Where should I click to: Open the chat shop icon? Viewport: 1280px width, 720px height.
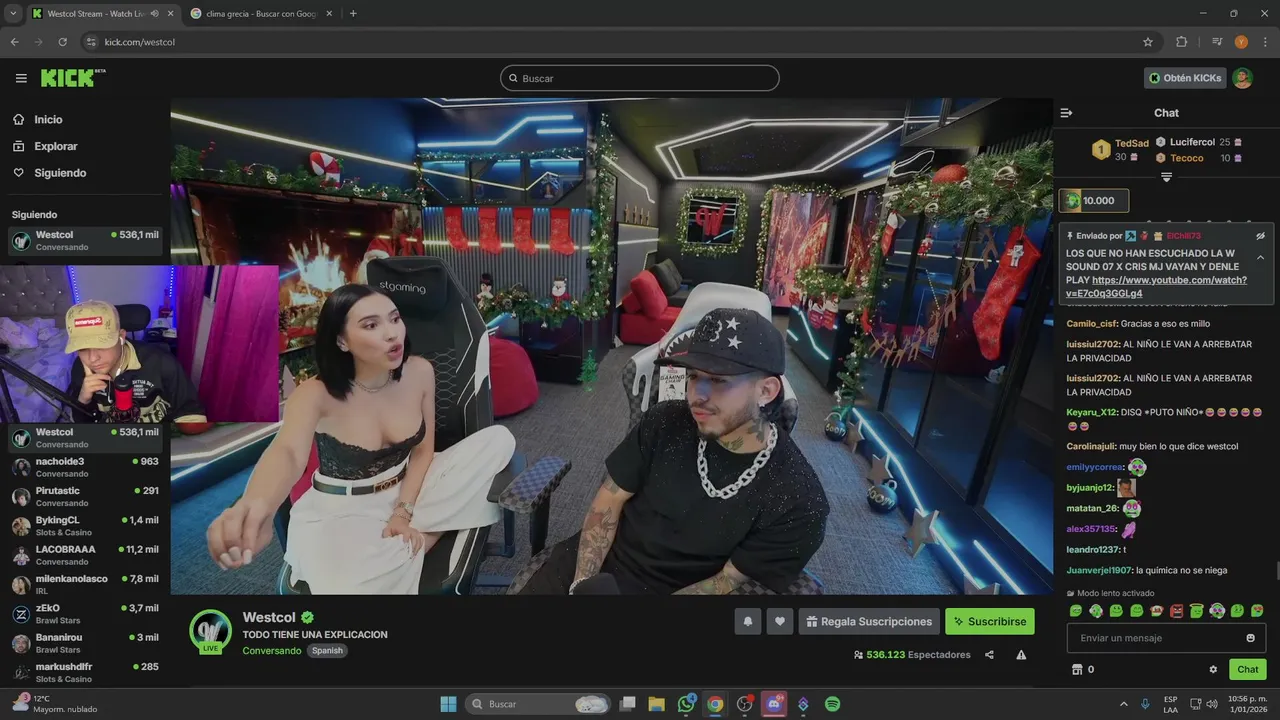(x=1077, y=669)
